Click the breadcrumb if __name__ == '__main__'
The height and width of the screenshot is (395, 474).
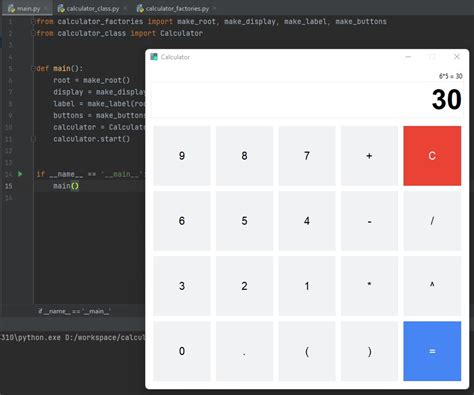(x=75, y=311)
